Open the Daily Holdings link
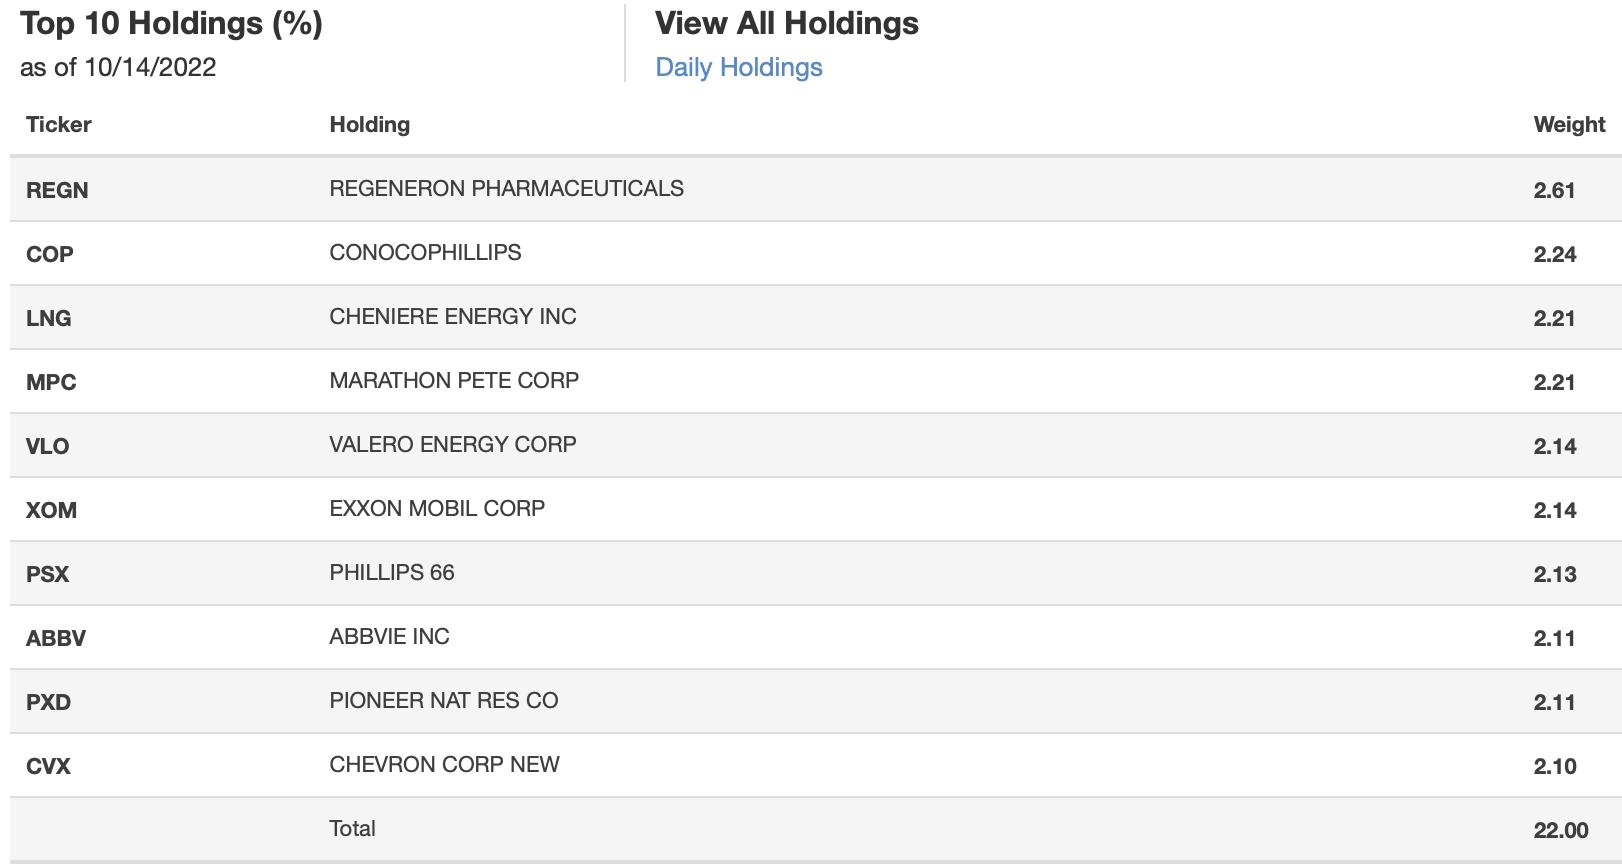The width and height of the screenshot is (1622, 868). click(x=739, y=67)
